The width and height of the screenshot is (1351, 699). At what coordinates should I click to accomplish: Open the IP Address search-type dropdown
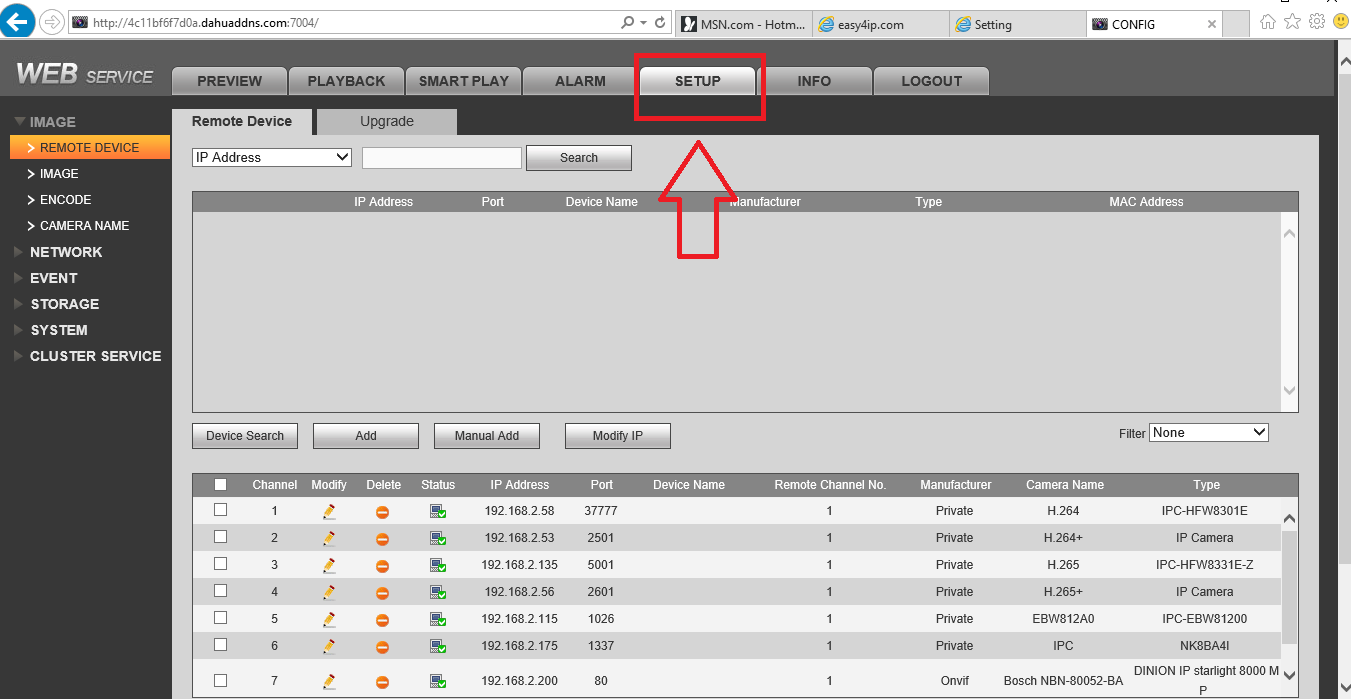tap(272, 157)
